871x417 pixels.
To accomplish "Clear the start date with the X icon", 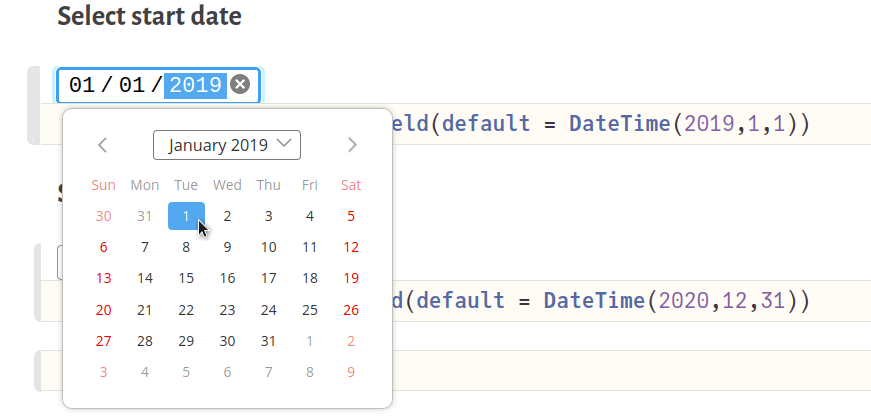I will 240,85.
